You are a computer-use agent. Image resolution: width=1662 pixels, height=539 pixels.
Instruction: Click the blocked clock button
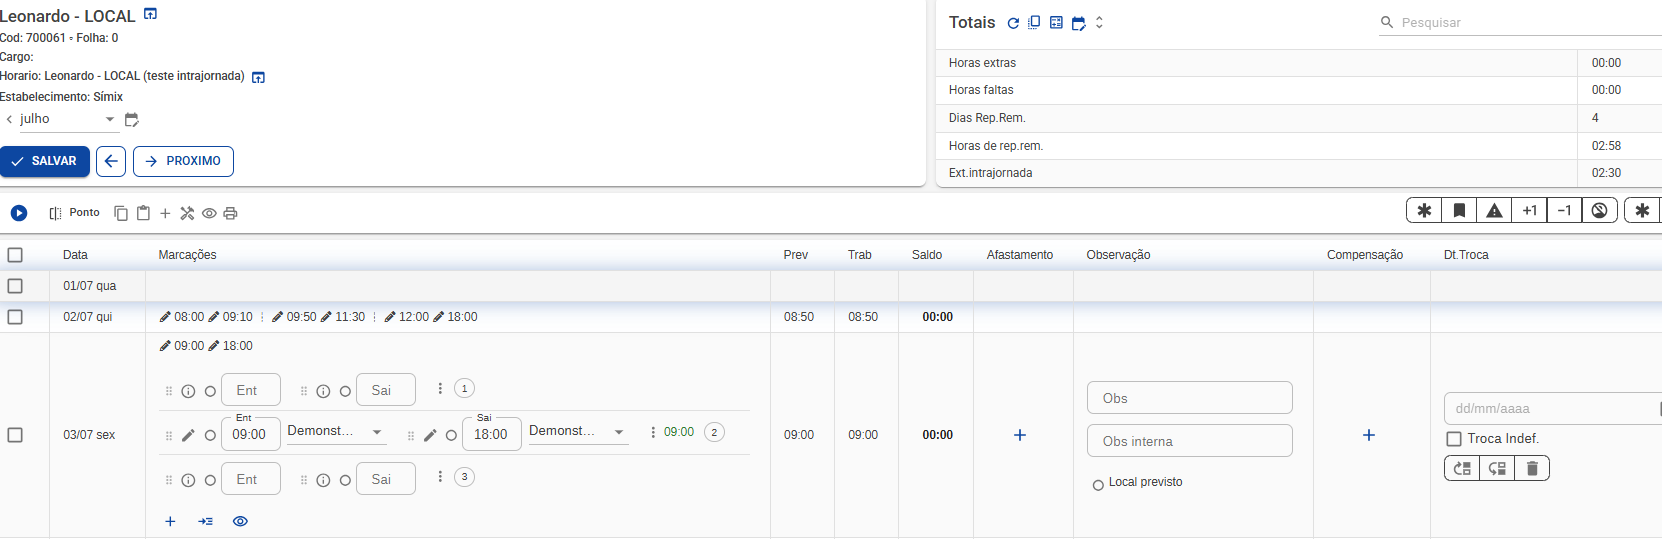pyautogui.click(x=1599, y=210)
